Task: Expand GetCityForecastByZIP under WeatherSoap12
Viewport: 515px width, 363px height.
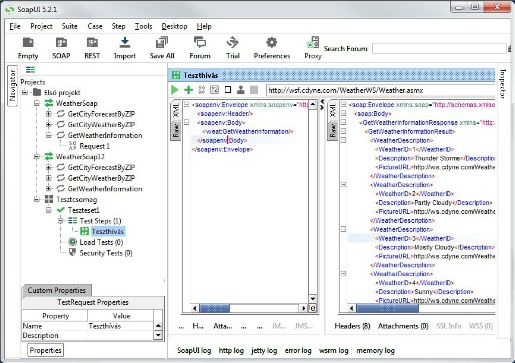Action: [49, 167]
